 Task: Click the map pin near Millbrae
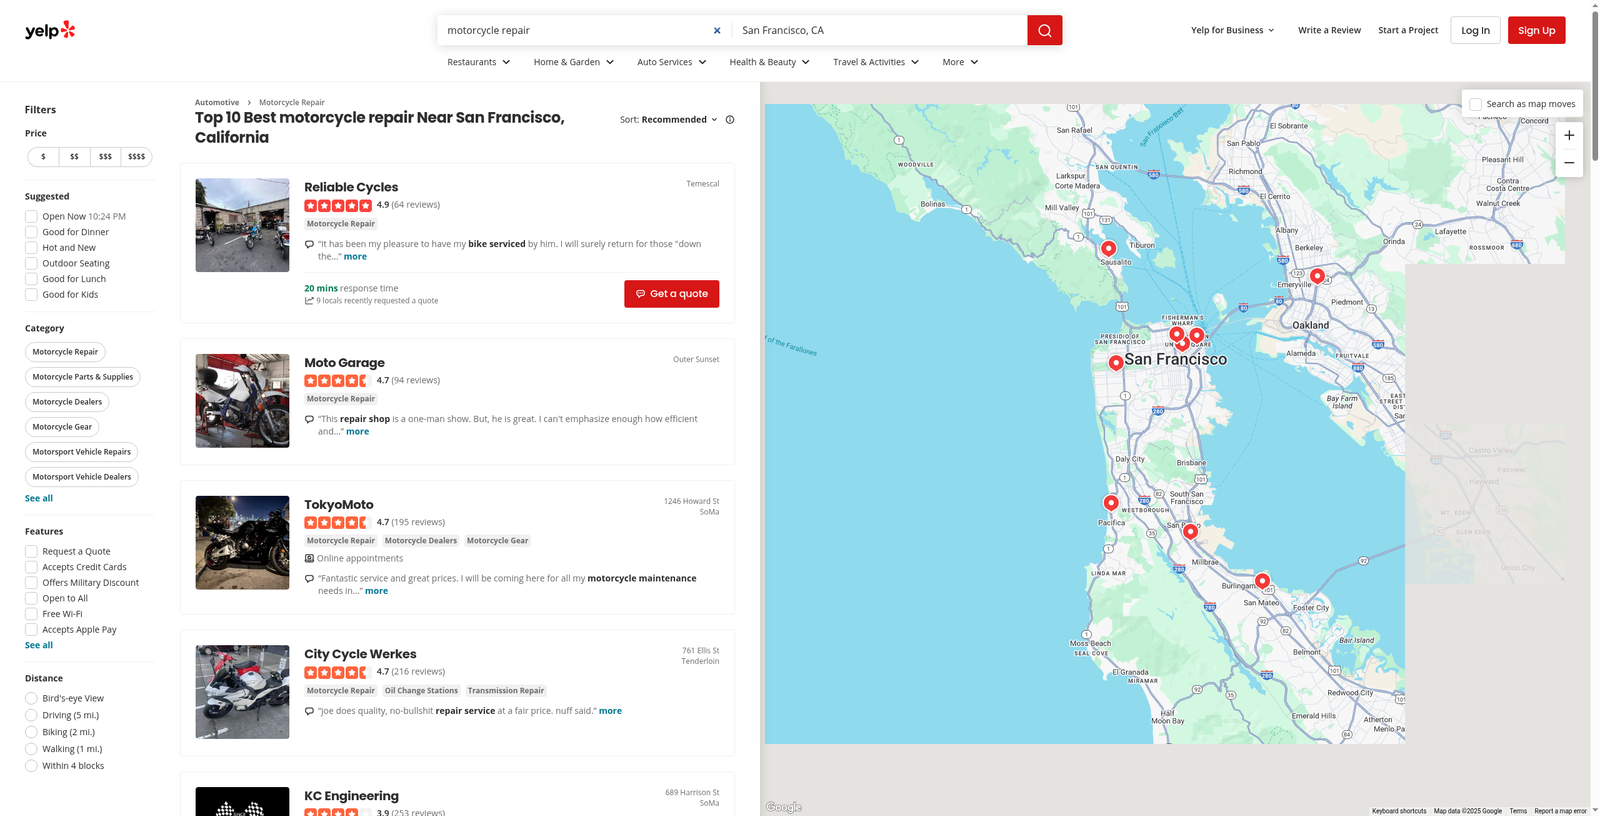tap(1190, 532)
